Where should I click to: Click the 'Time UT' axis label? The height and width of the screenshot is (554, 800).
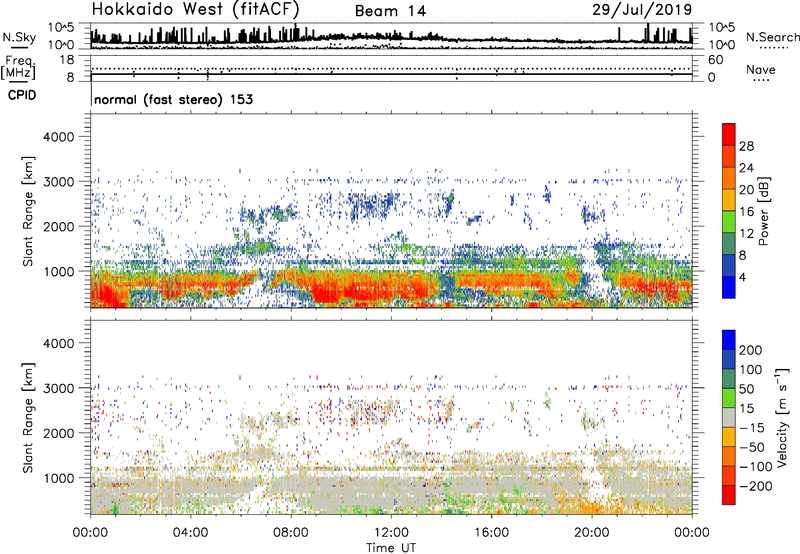click(x=391, y=548)
